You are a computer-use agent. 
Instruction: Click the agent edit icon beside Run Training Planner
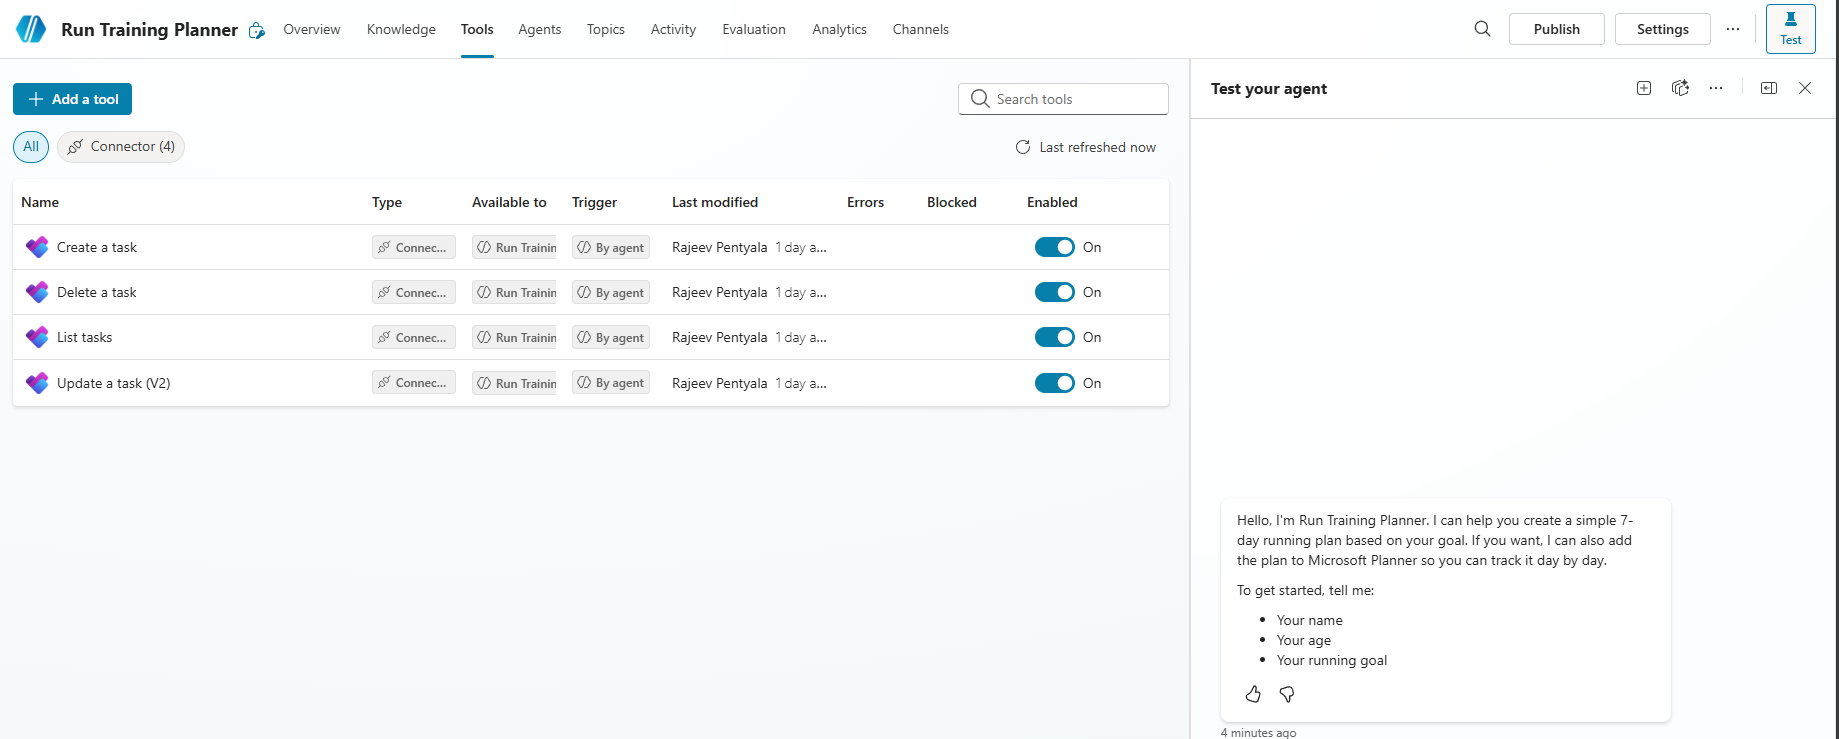point(257,31)
